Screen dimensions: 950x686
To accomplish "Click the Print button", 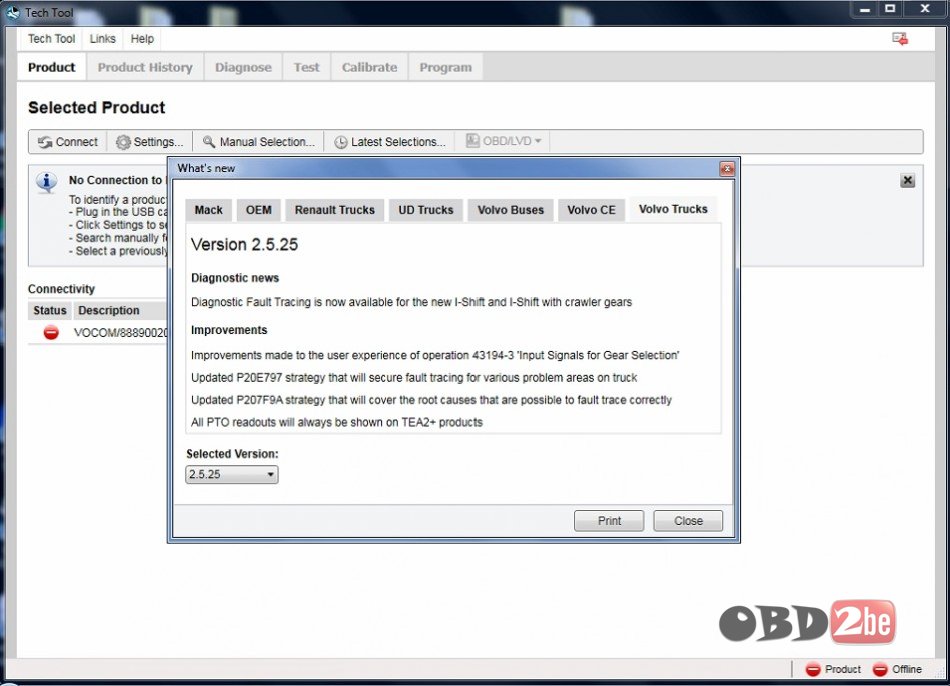I will 609,521.
